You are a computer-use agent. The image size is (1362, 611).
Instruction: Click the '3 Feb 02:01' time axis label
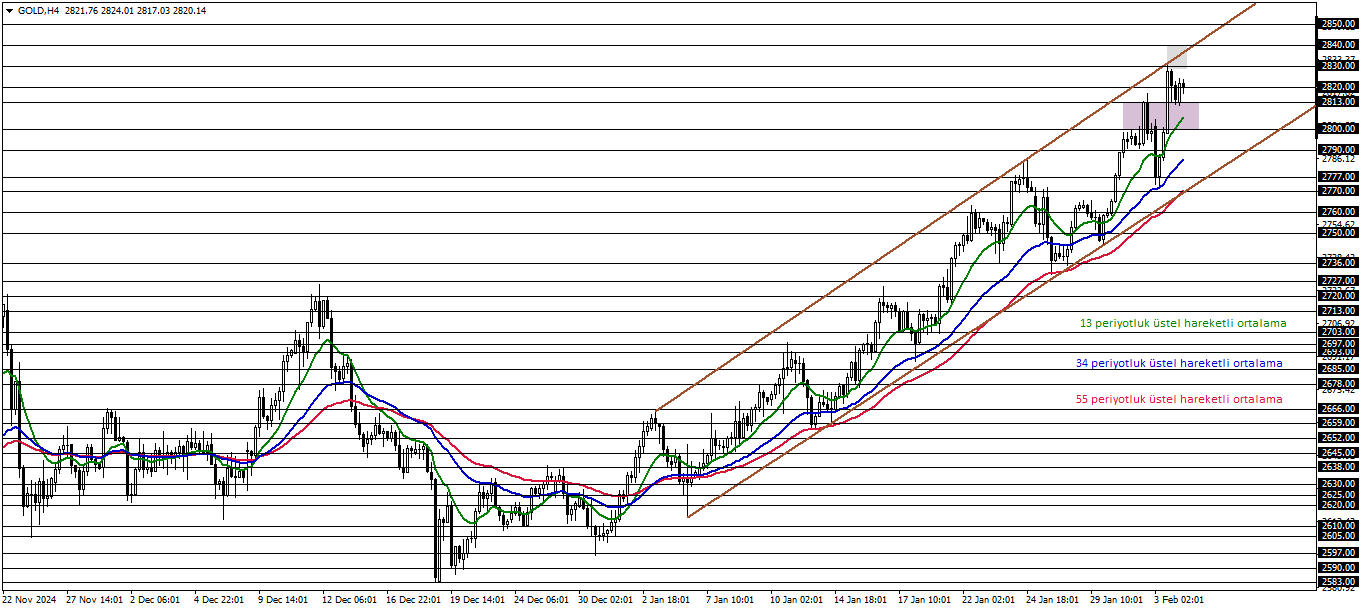(x=1179, y=600)
